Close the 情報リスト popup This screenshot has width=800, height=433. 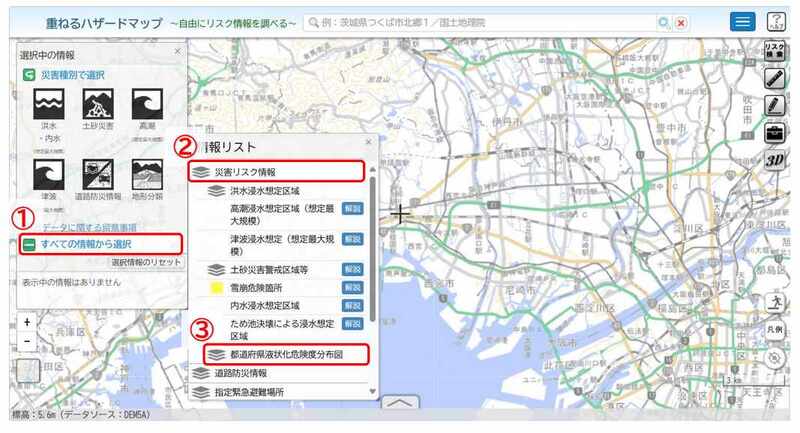coord(369,142)
